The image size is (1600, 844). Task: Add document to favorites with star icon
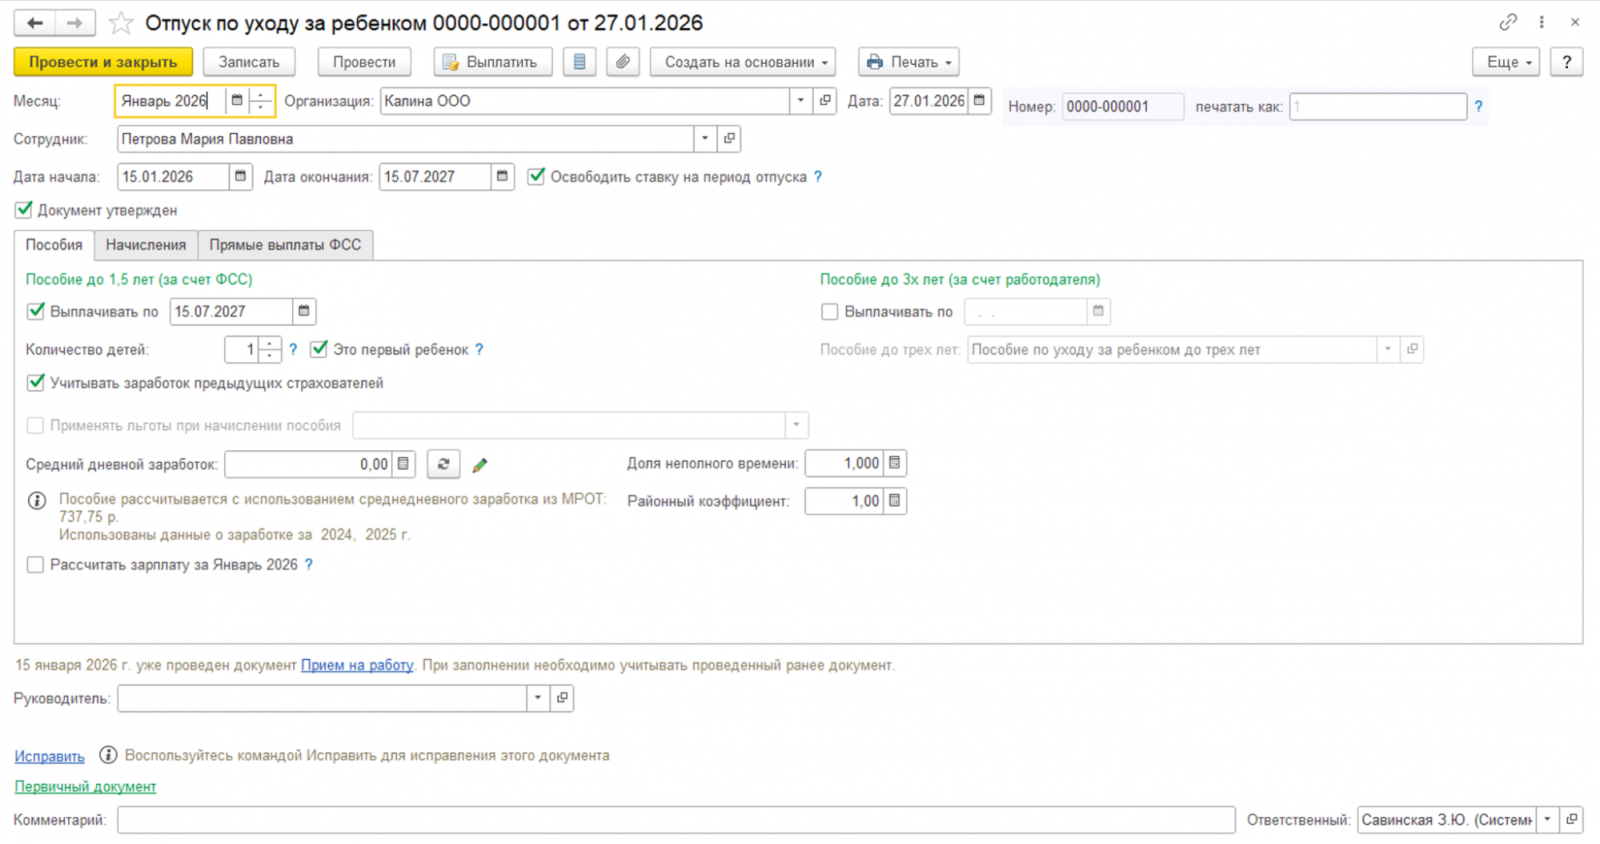point(121,23)
